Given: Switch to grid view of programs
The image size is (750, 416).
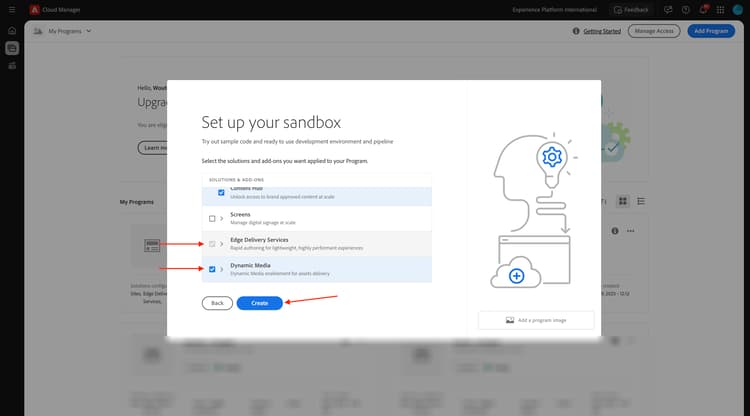Looking at the screenshot, I should [x=623, y=201].
